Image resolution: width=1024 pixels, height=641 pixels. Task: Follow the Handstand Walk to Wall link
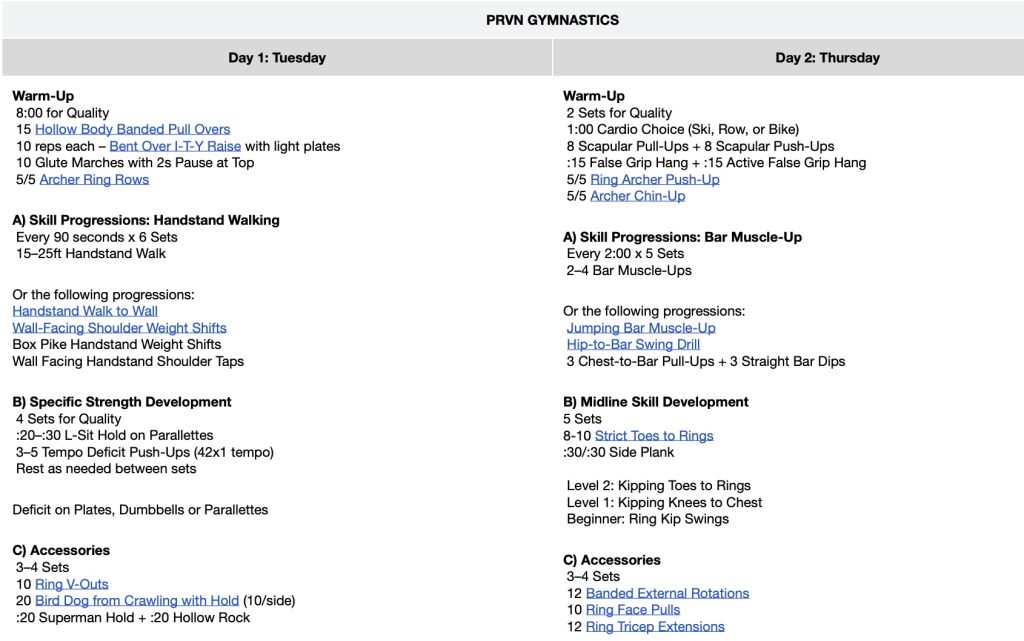click(85, 311)
